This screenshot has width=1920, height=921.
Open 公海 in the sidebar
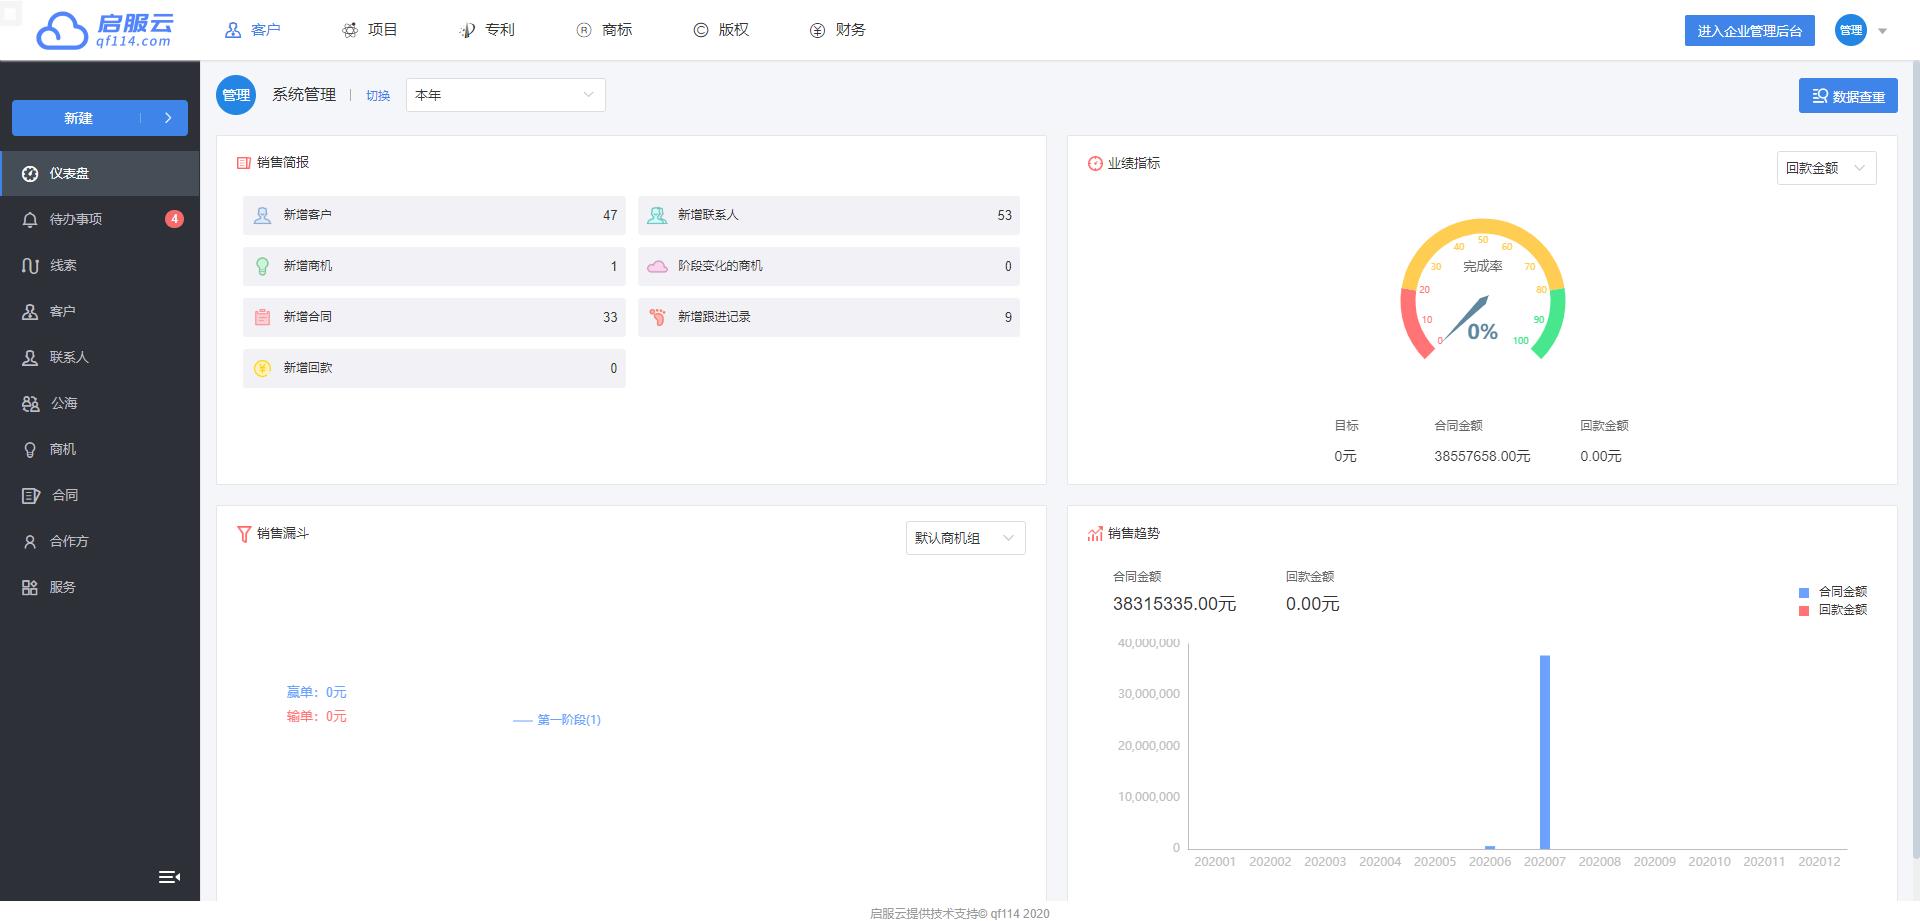(x=100, y=403)
